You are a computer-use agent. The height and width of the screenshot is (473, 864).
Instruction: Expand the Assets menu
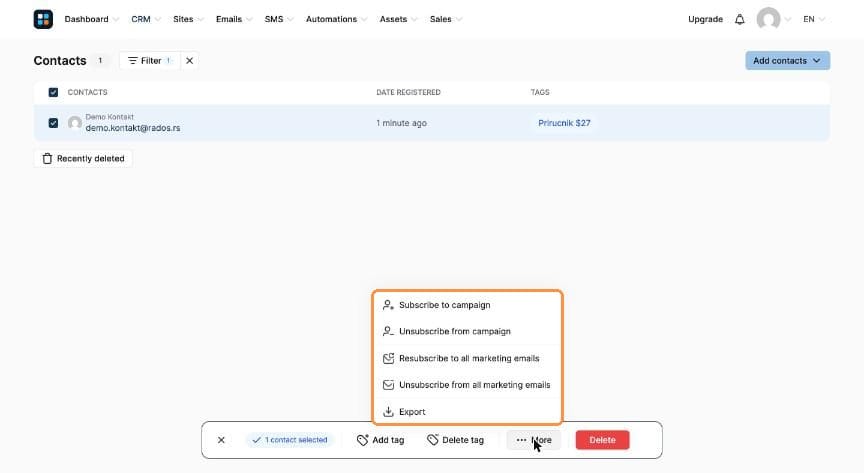(398, 19)
